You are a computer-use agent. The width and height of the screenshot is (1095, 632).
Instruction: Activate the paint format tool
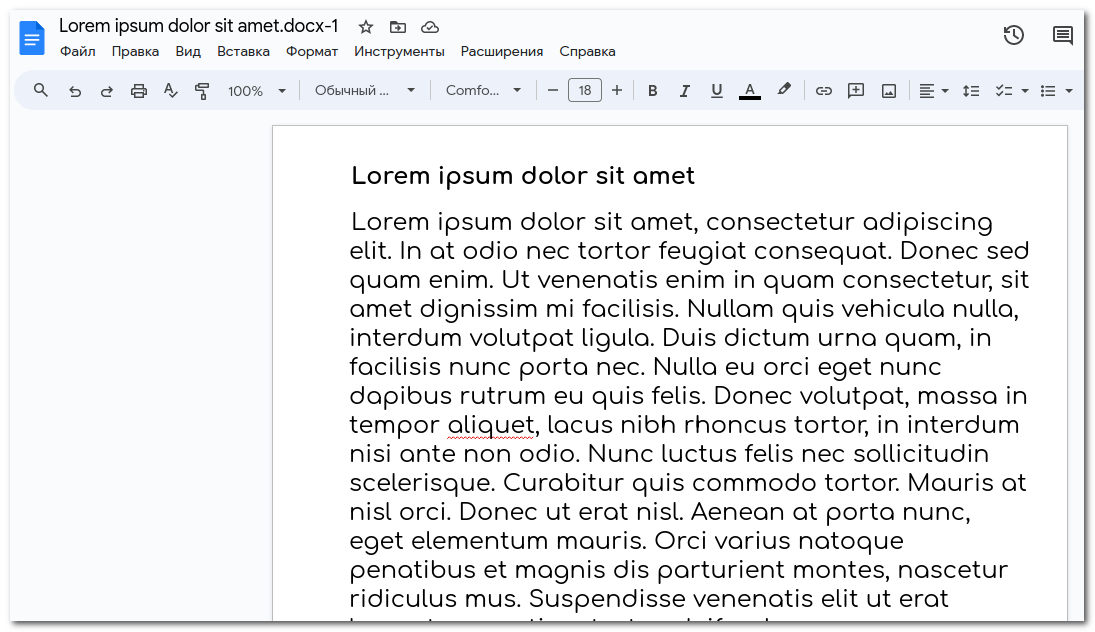tap(202, 91)
